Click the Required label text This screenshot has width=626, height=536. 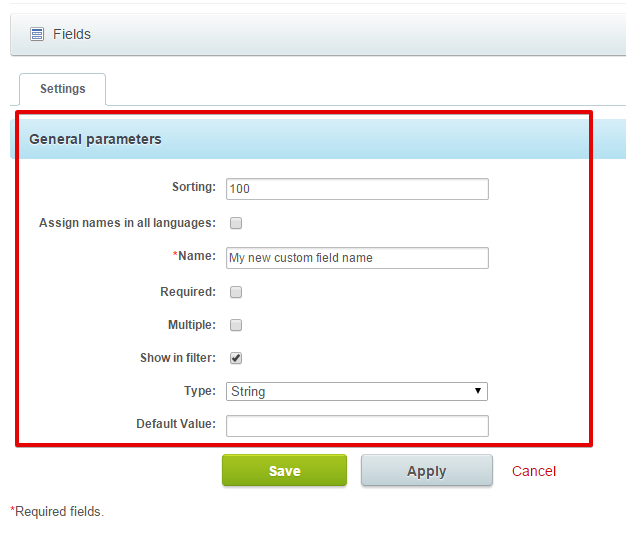pos(188,292)
